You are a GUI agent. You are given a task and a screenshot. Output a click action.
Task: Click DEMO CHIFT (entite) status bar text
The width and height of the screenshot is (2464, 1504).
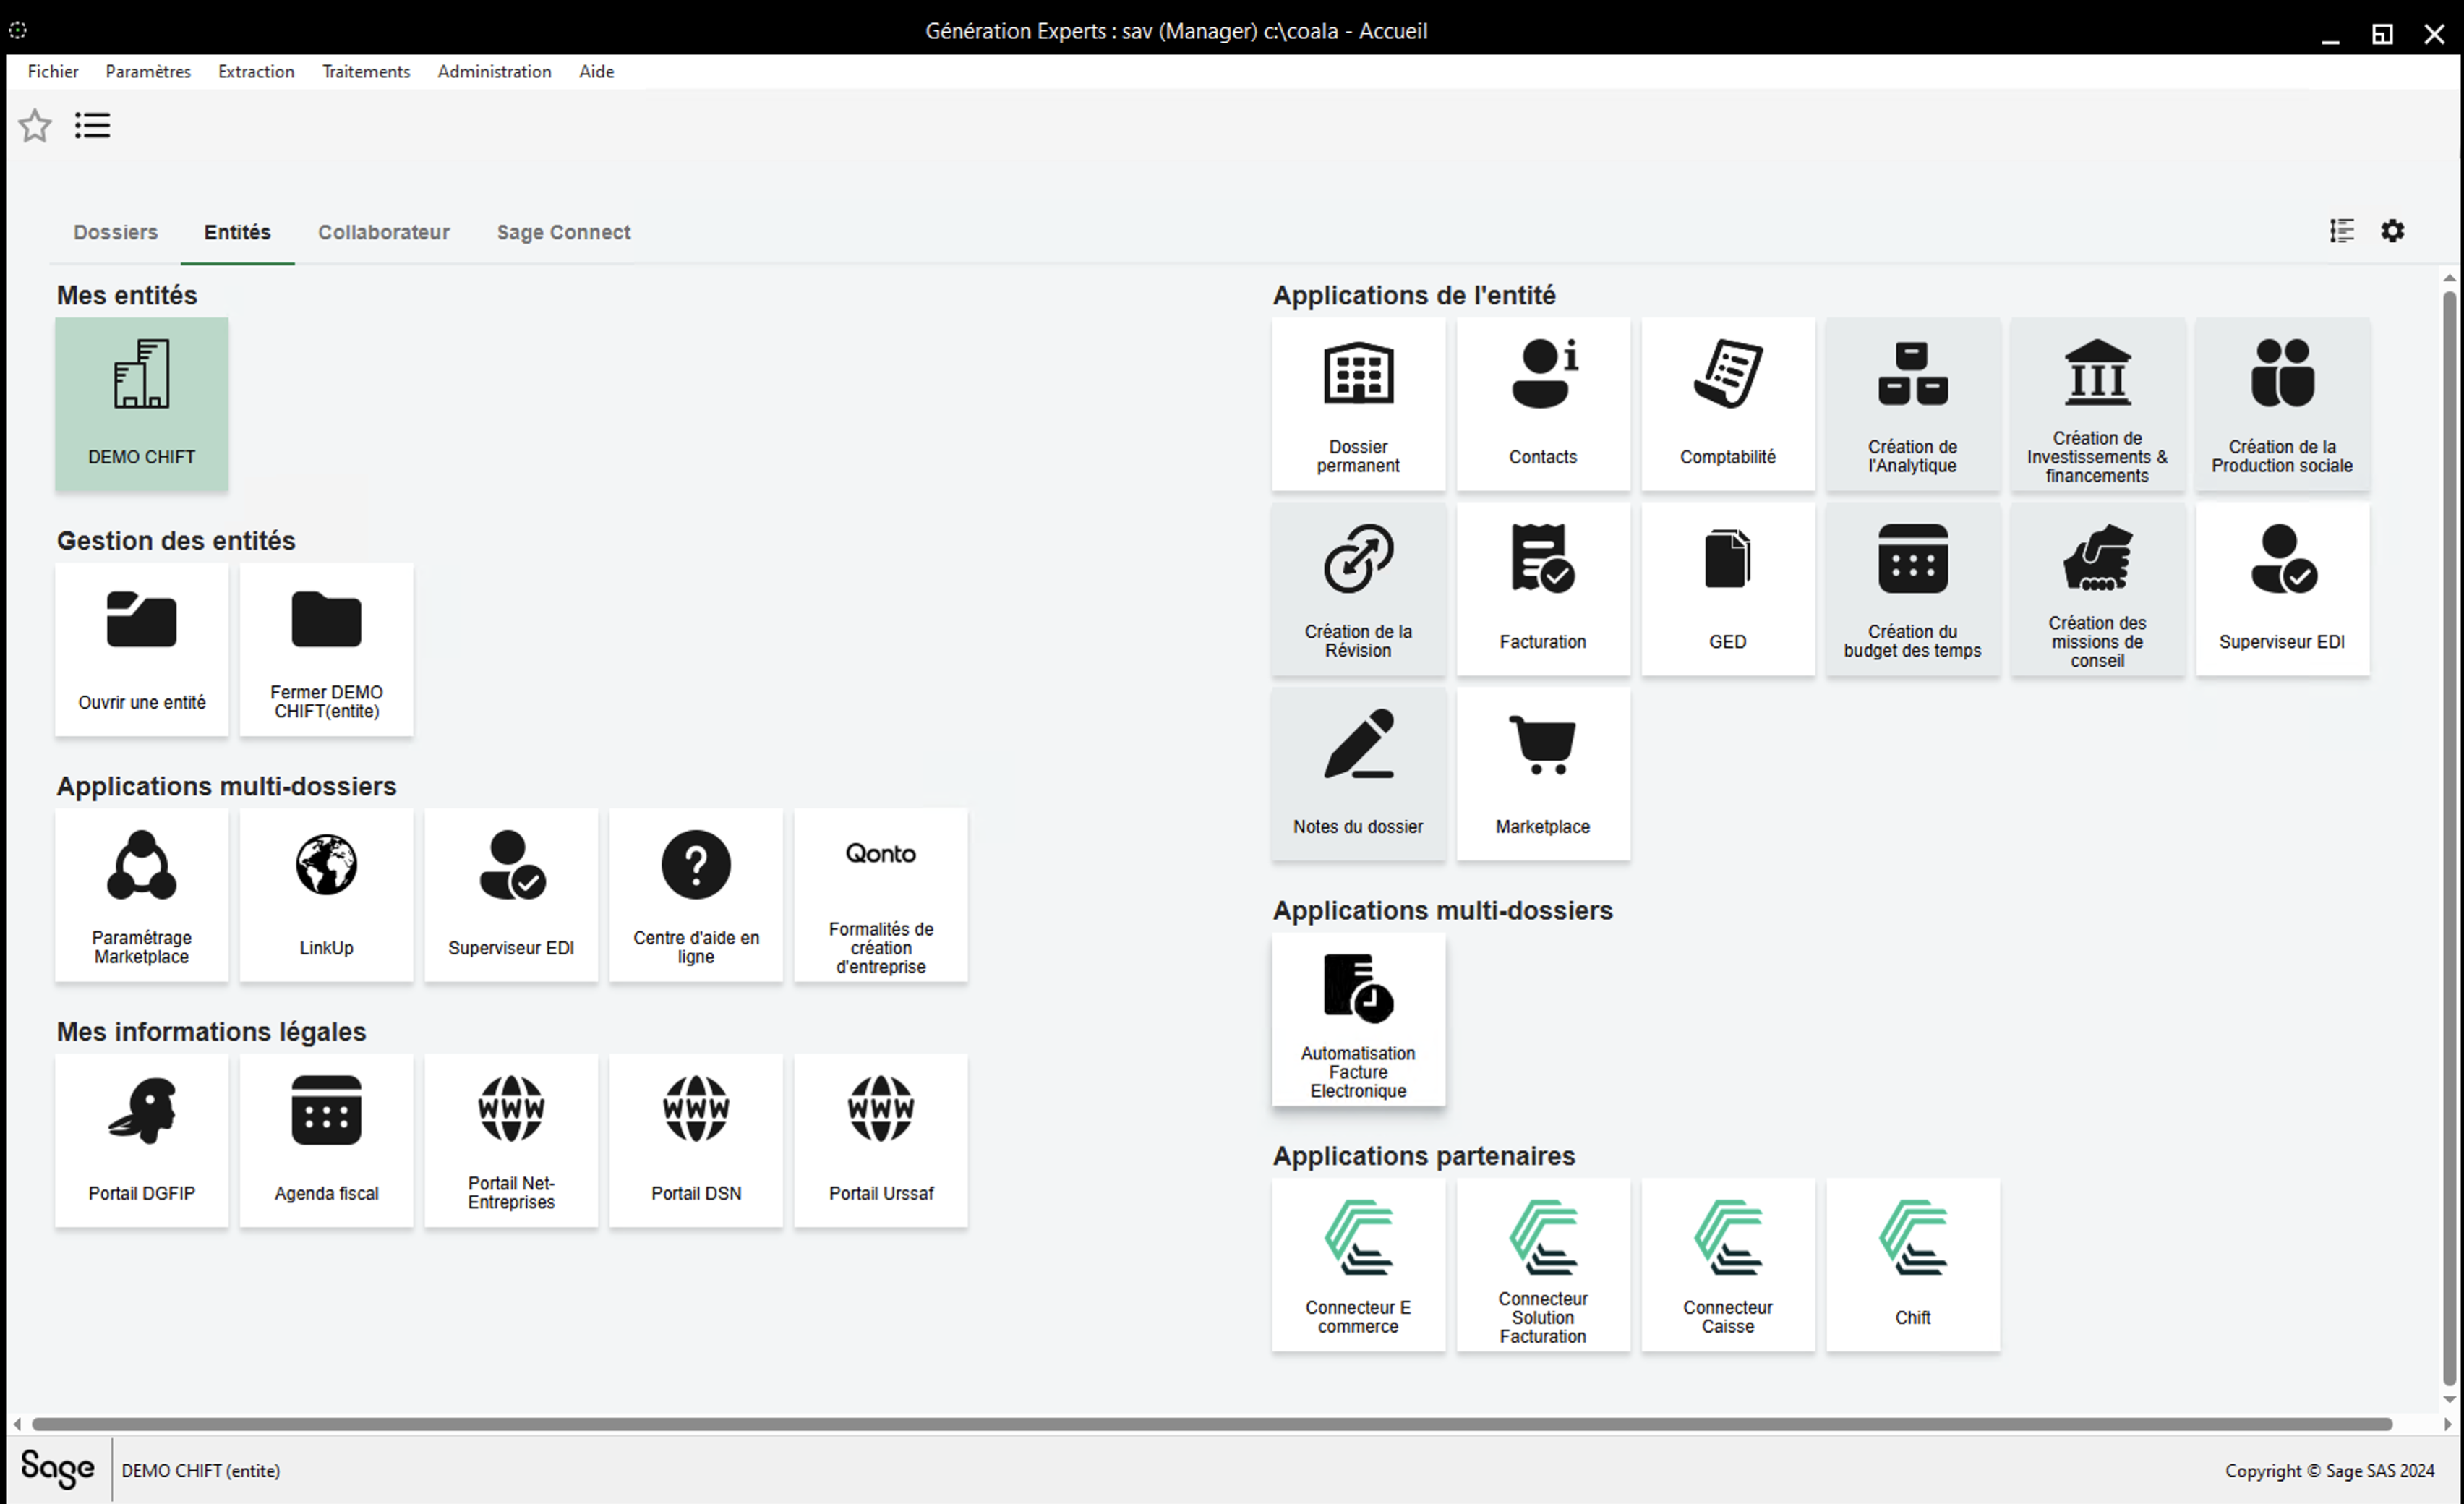201,1470
